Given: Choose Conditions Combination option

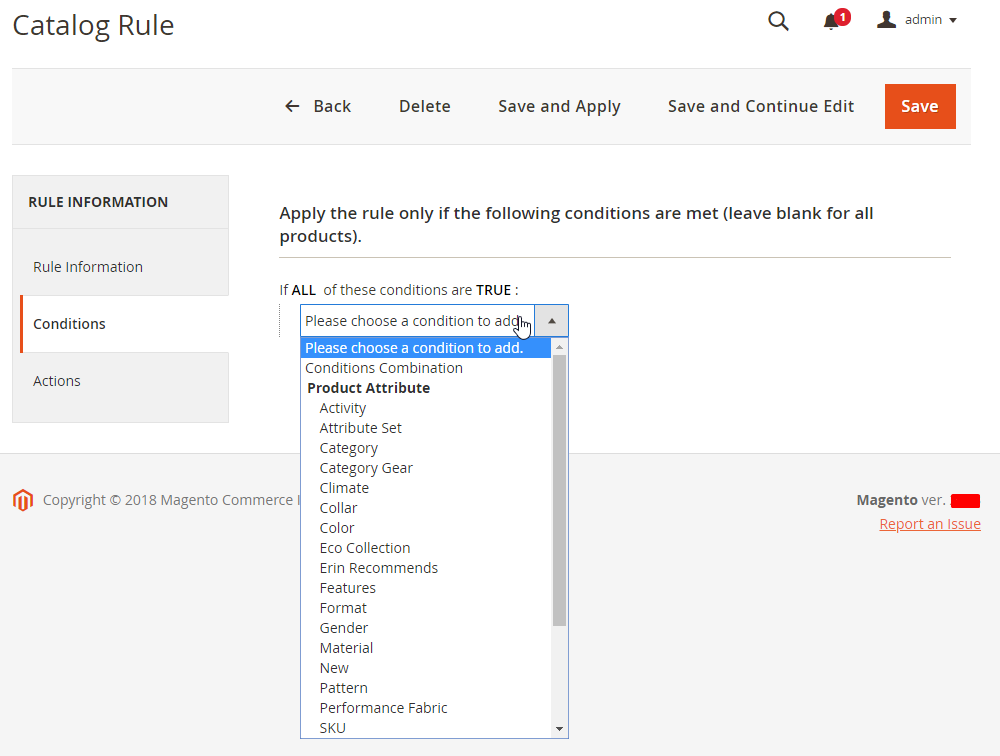Looking at the screenshot, I should point(384,368).
